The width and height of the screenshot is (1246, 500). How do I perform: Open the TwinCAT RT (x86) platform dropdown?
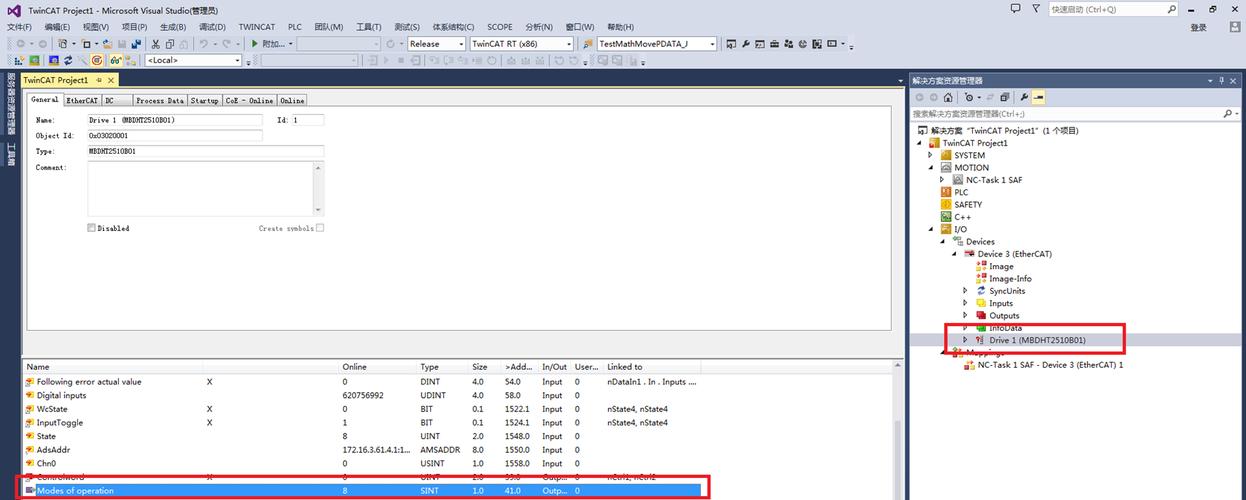click(x=569, y=44)
